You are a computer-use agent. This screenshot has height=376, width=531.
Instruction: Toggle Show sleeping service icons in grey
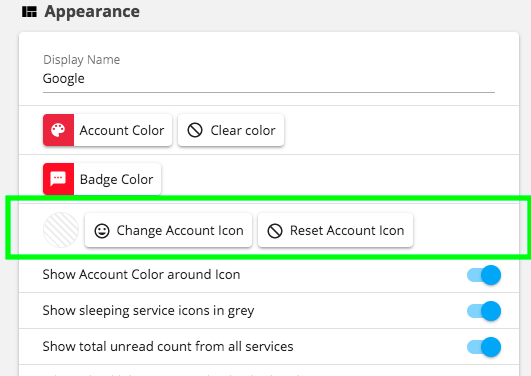click(484, 311)
